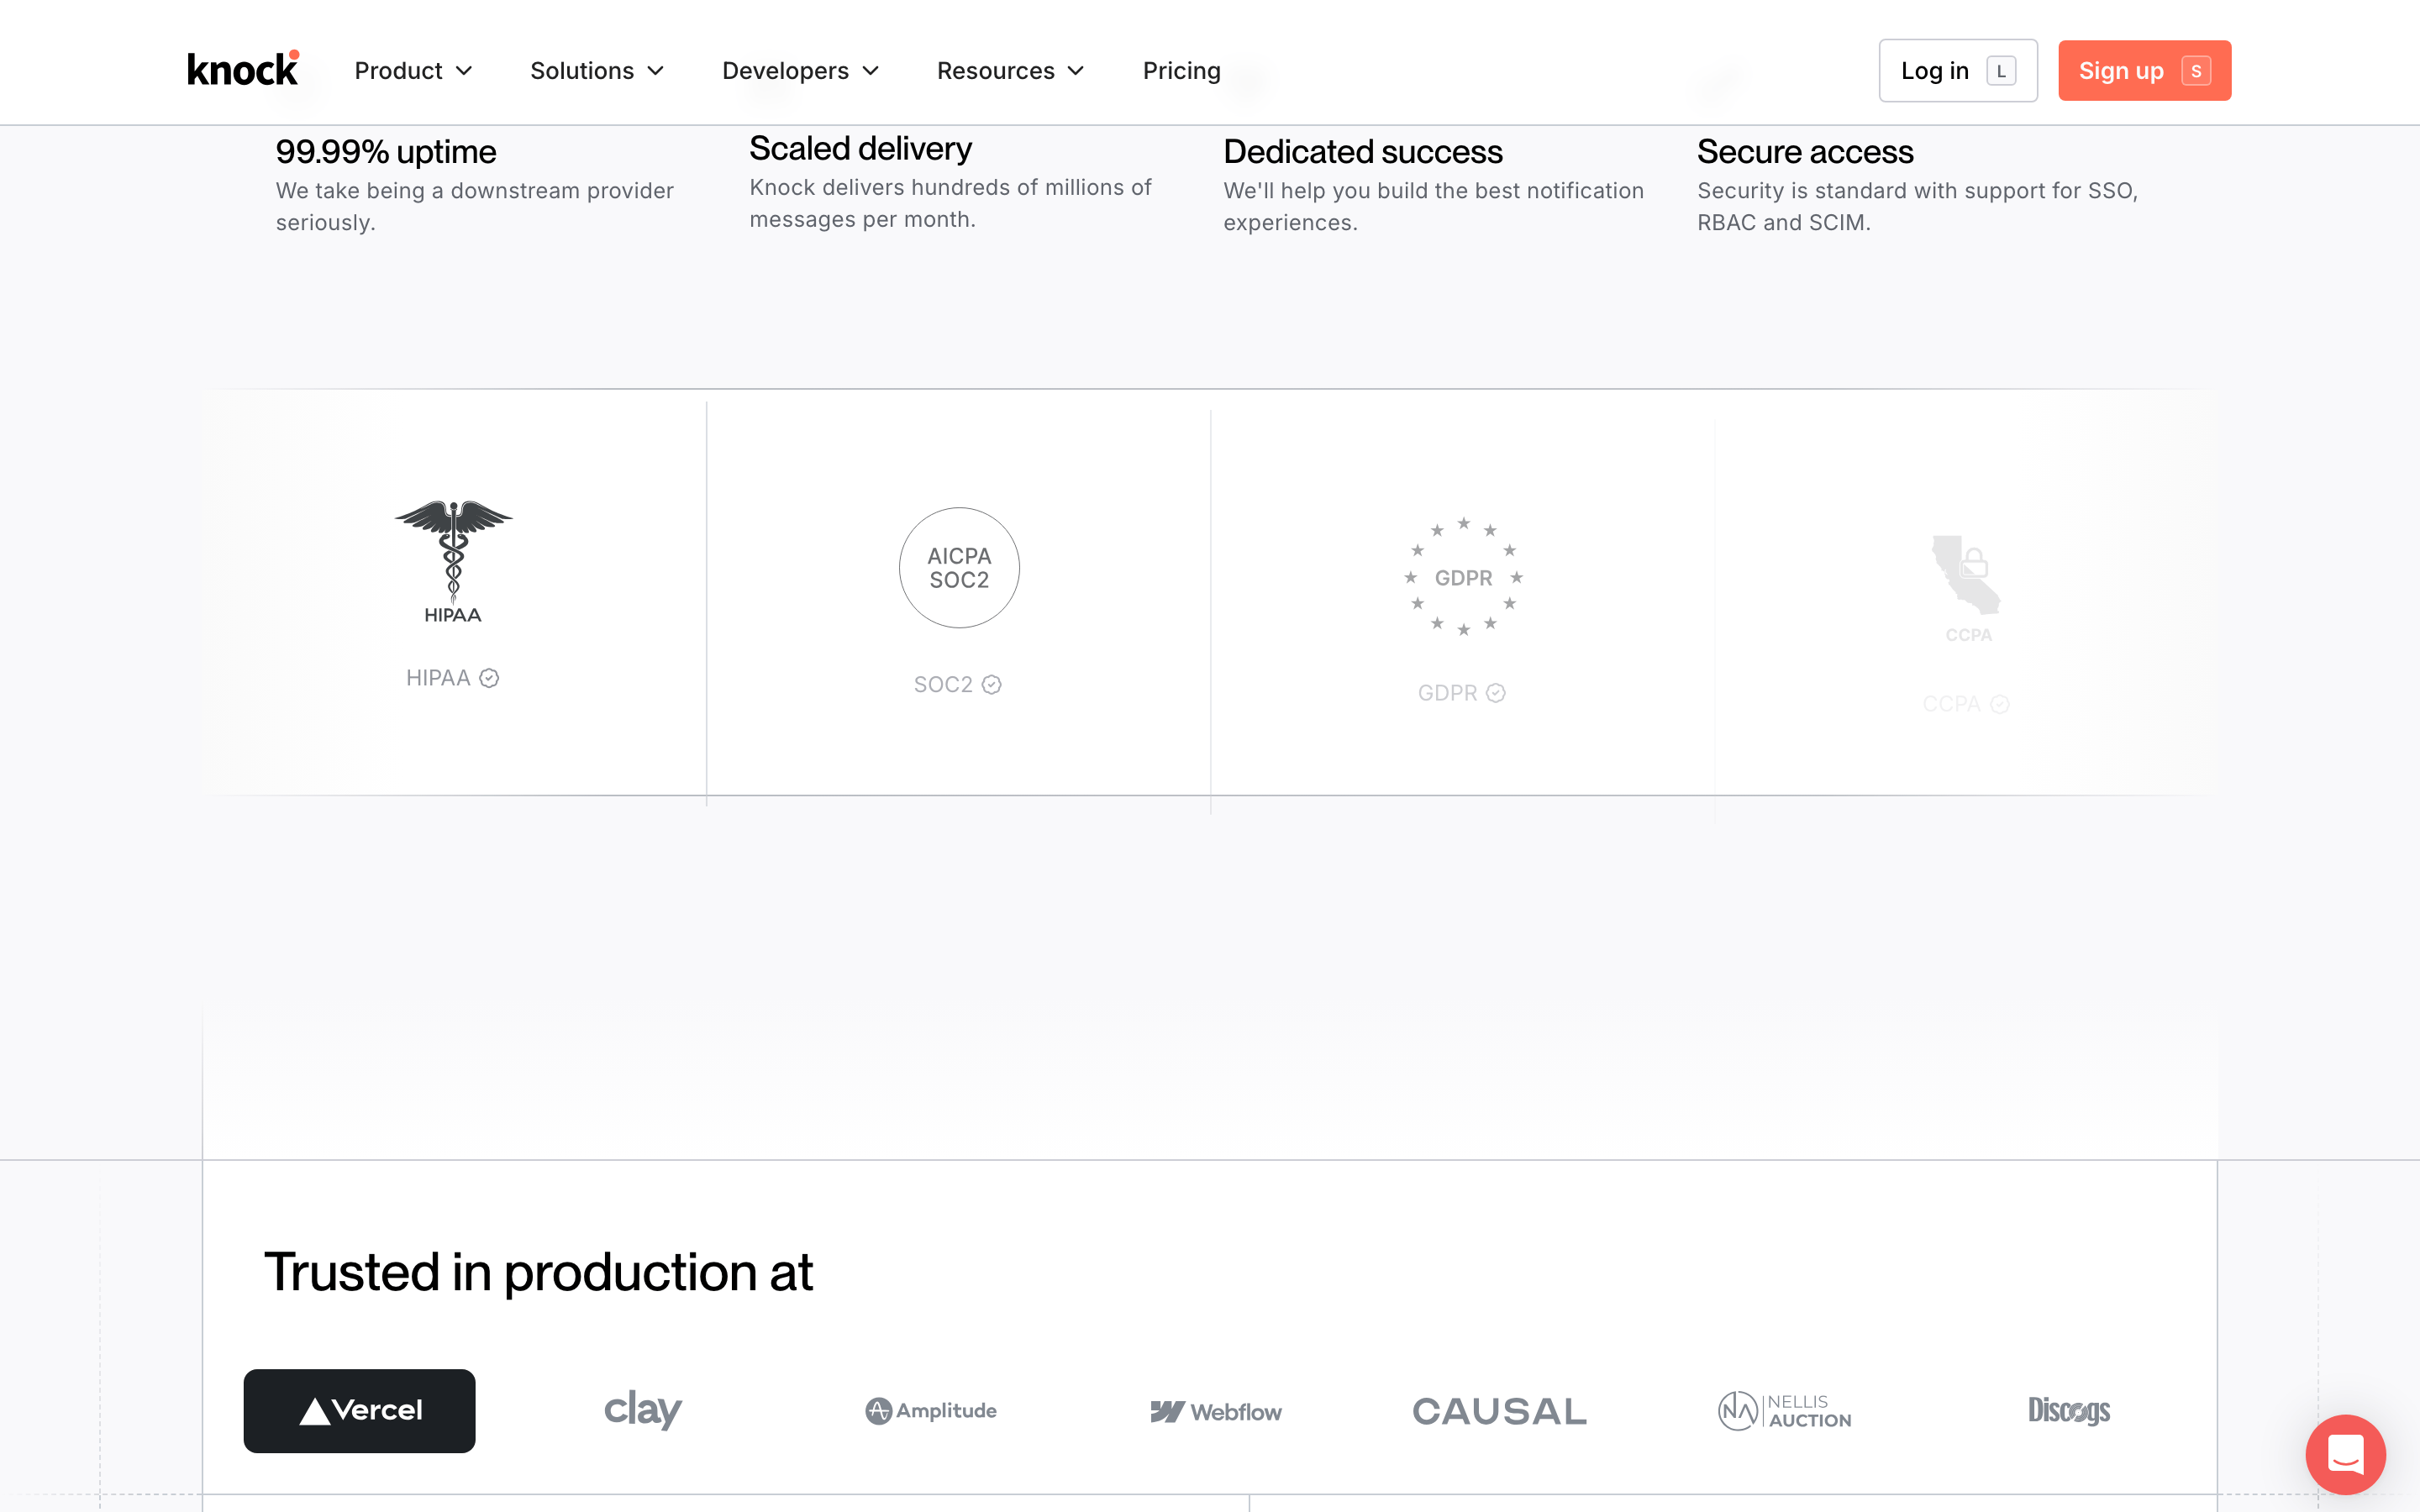Click the "Scaled delivery" heading
Screen dimensions: 2420x1512
point(860,149)
